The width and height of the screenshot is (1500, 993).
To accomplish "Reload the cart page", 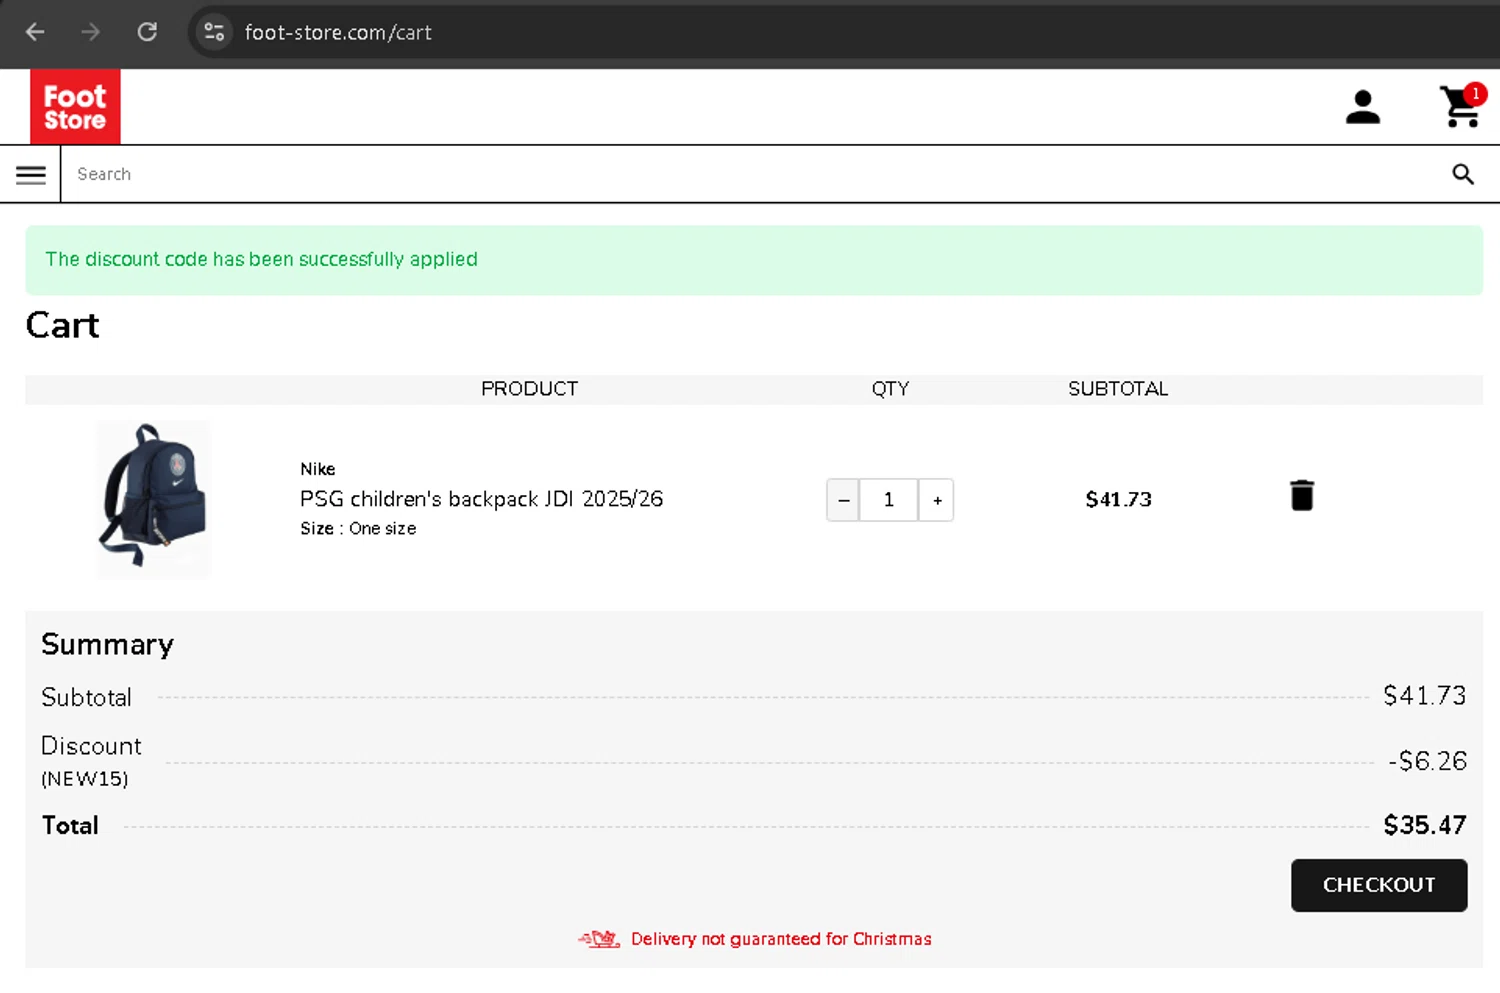I will [x=147, y=32].
